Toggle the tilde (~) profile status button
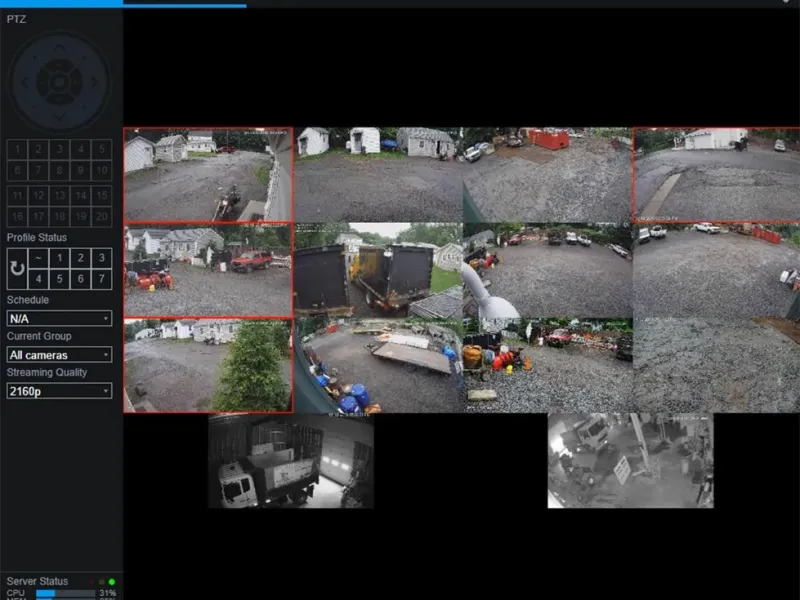The height and width of the screenshot is (600, 800). pyautogui.click(x=38, y=258)
